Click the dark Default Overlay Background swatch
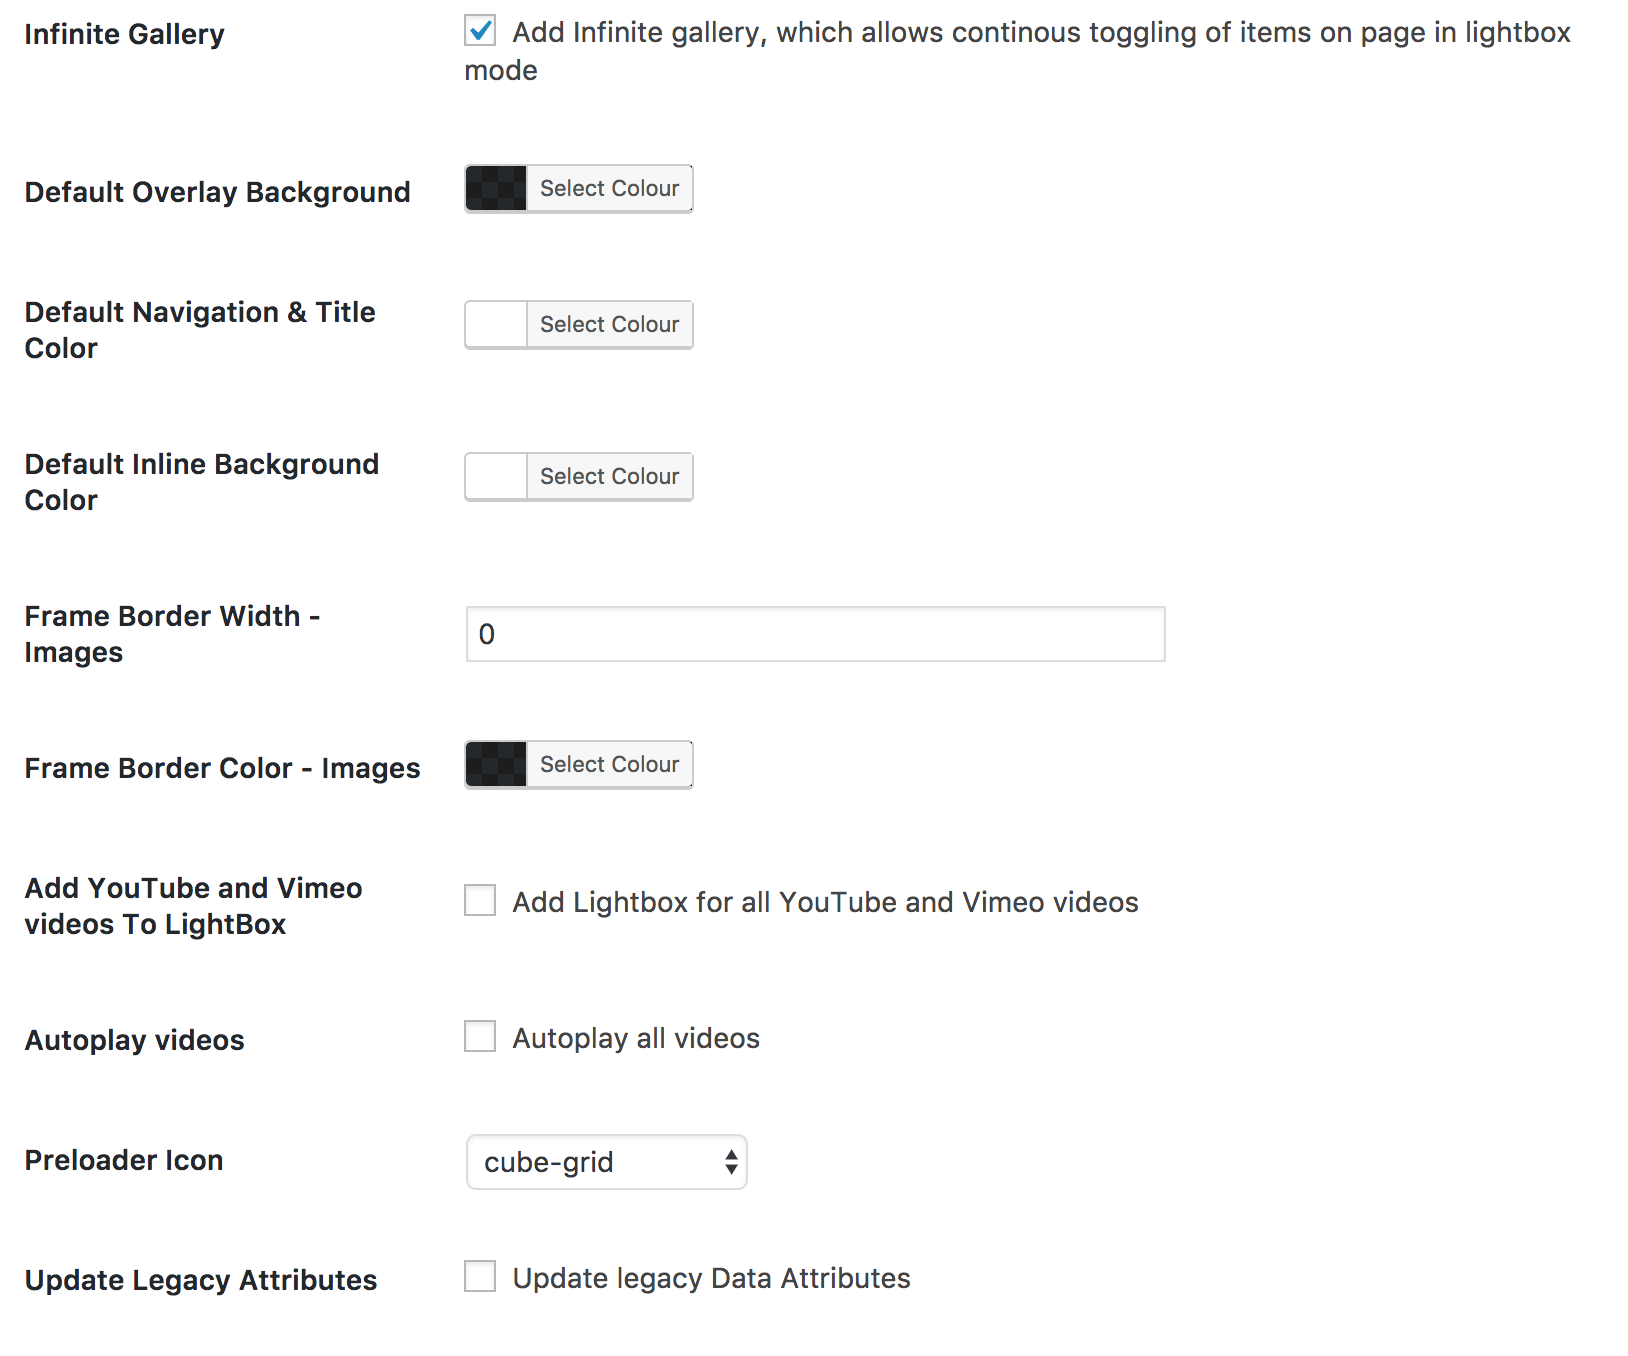The width and height of the screenshot is (1628, 1356). 496,189
